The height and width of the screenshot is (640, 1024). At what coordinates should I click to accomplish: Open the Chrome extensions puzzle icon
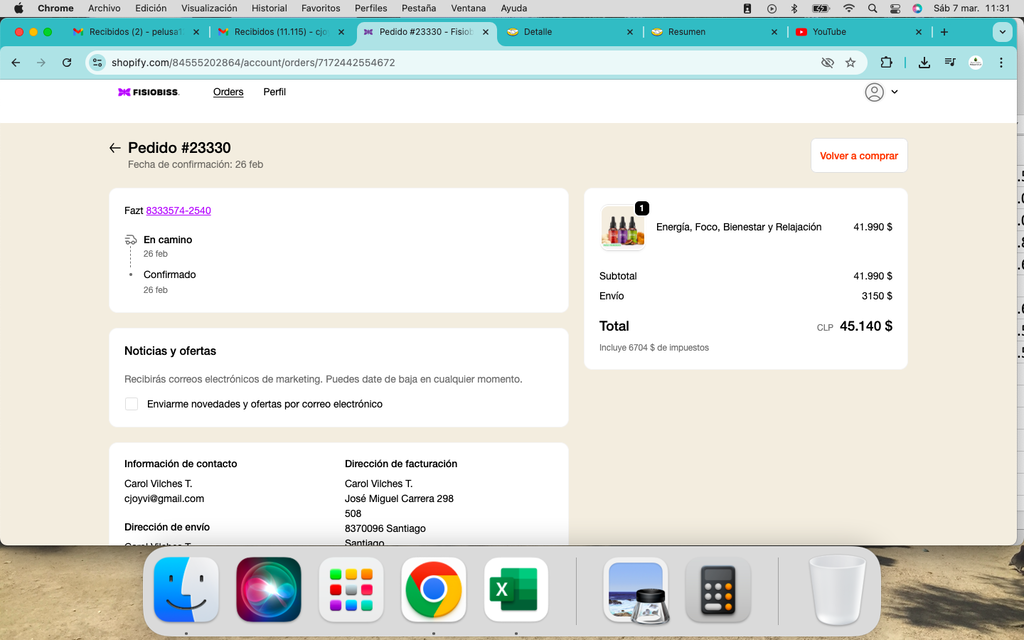click(x=886, y=63)
